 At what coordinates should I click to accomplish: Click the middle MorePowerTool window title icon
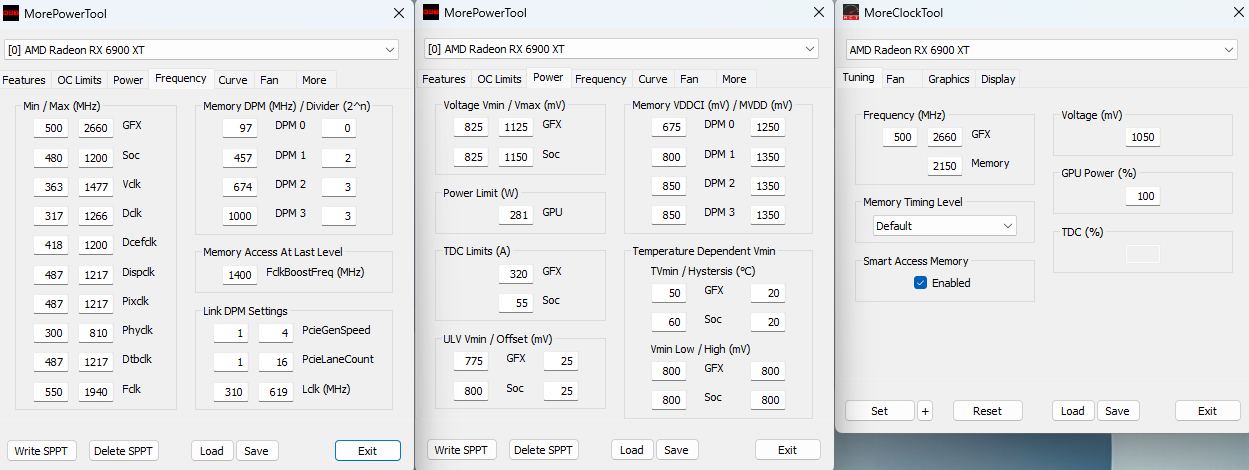tap(431, 13)
